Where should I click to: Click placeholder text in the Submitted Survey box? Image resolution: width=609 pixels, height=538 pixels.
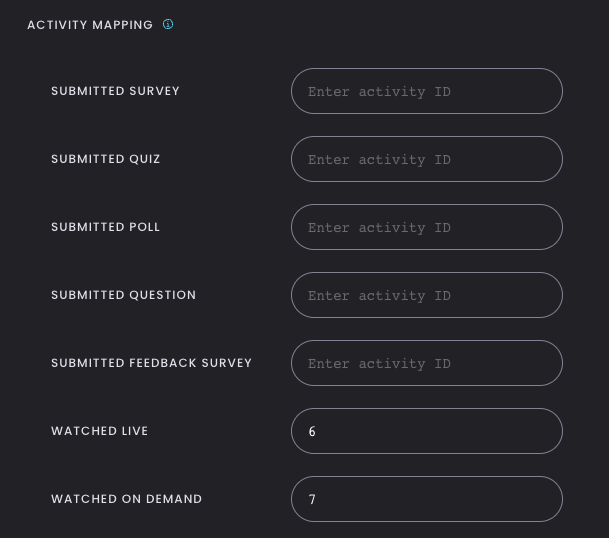(x=379, y=92)
